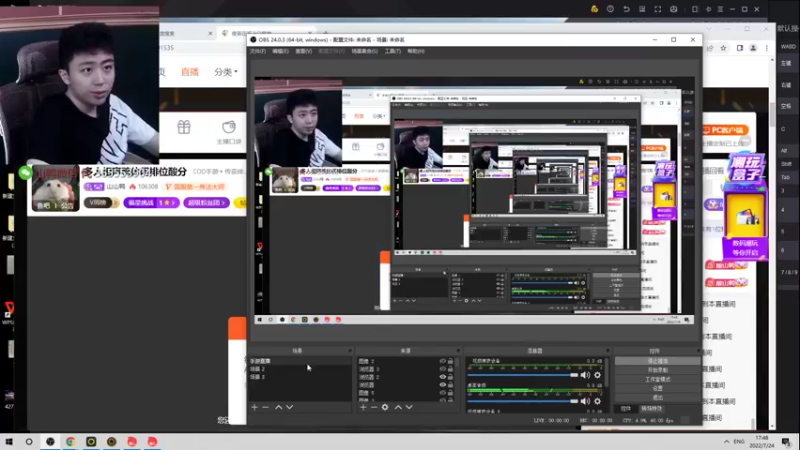Lock the 浏览器 3 source
Image resolution: width=800 pixels, height=450 pixels.
tap(450, 369)
